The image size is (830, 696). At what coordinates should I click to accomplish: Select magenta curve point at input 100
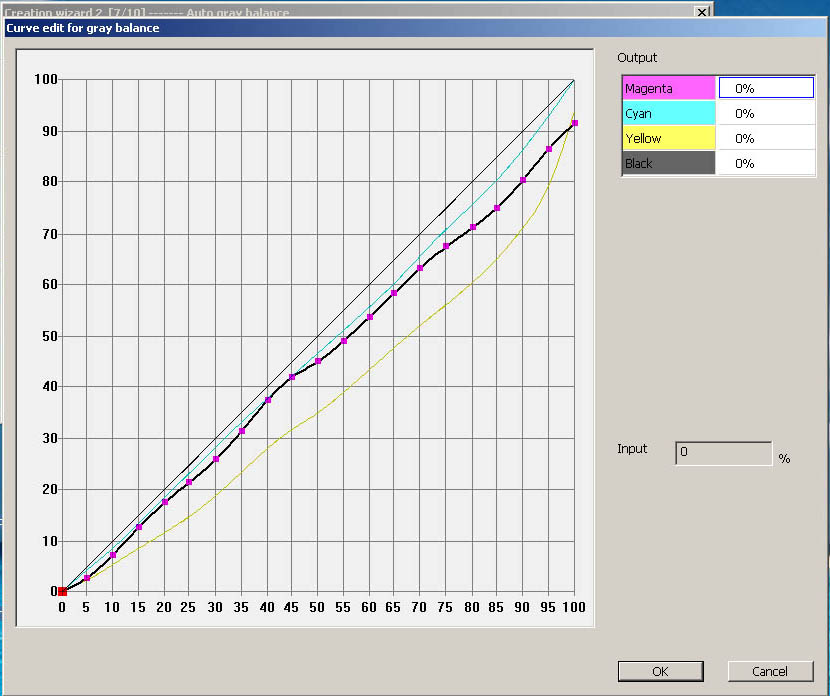pyautogui.click(x=575, y=123)
